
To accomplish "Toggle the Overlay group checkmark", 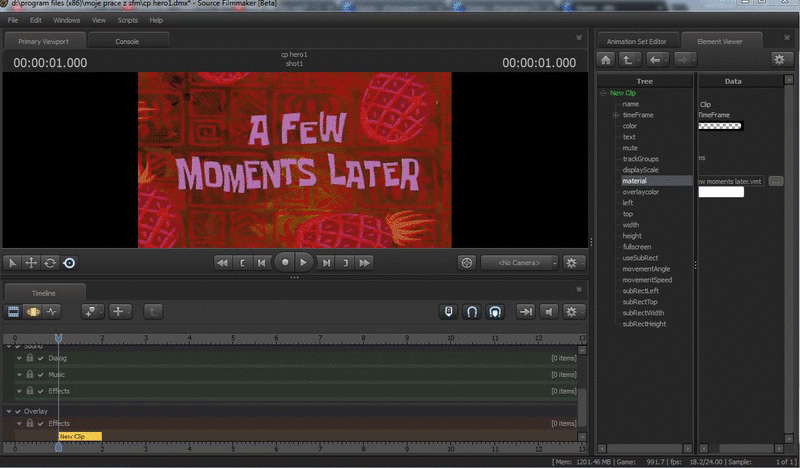I will [x=18, y=411].
